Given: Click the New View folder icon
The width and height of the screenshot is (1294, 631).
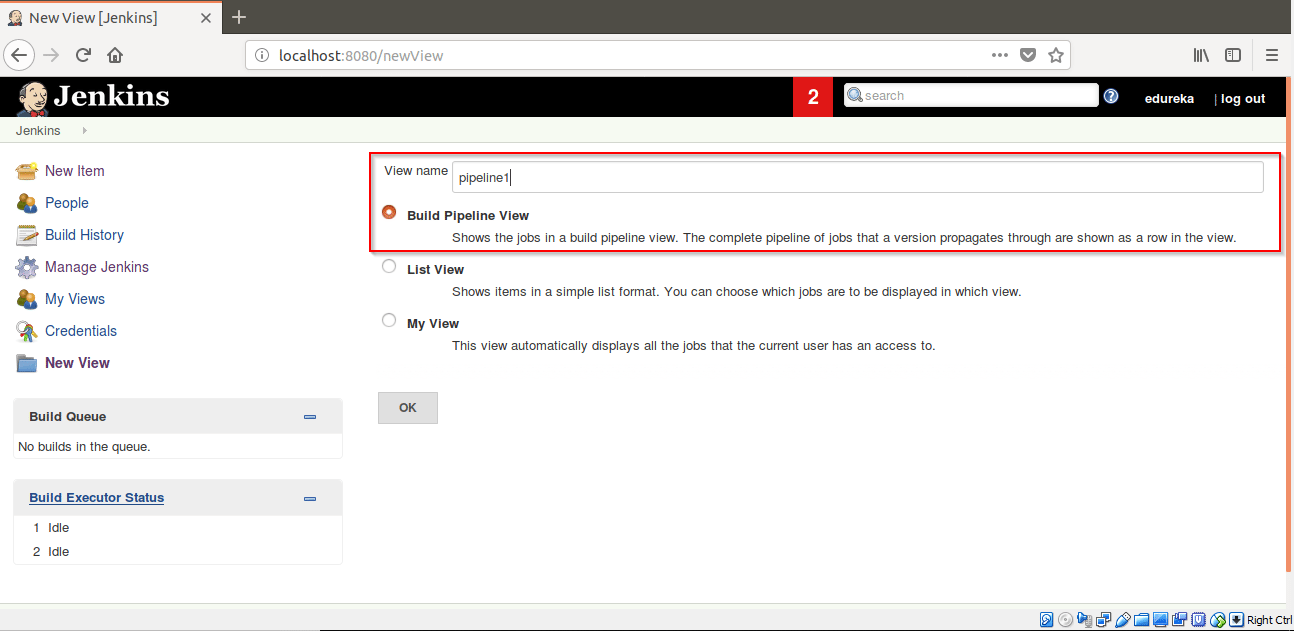Looking at the screenshot, I should click(27, 363).
